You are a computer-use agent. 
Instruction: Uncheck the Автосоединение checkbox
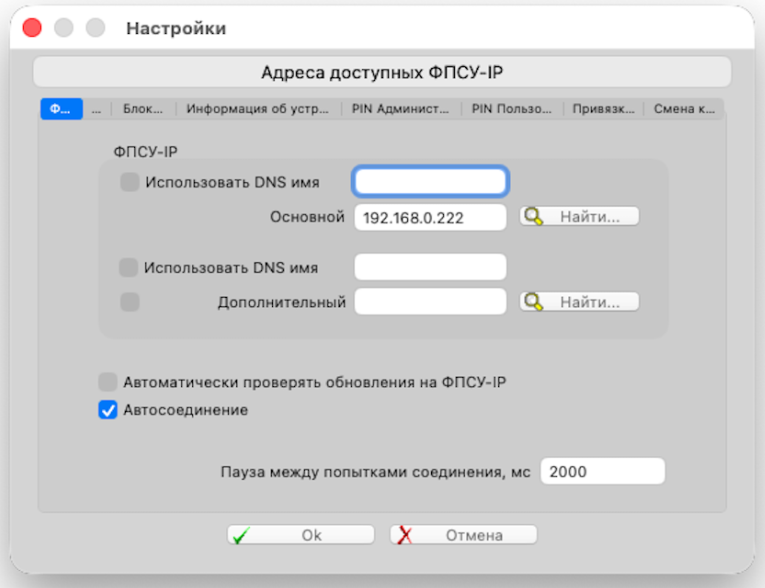point(108,410)
